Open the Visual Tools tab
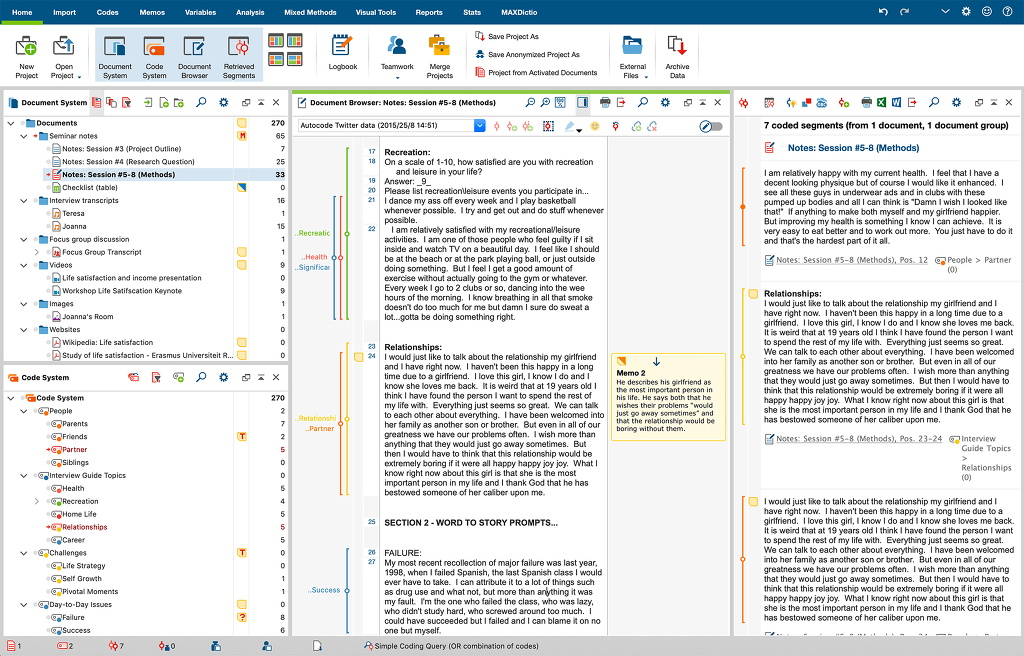 point(376,12)
